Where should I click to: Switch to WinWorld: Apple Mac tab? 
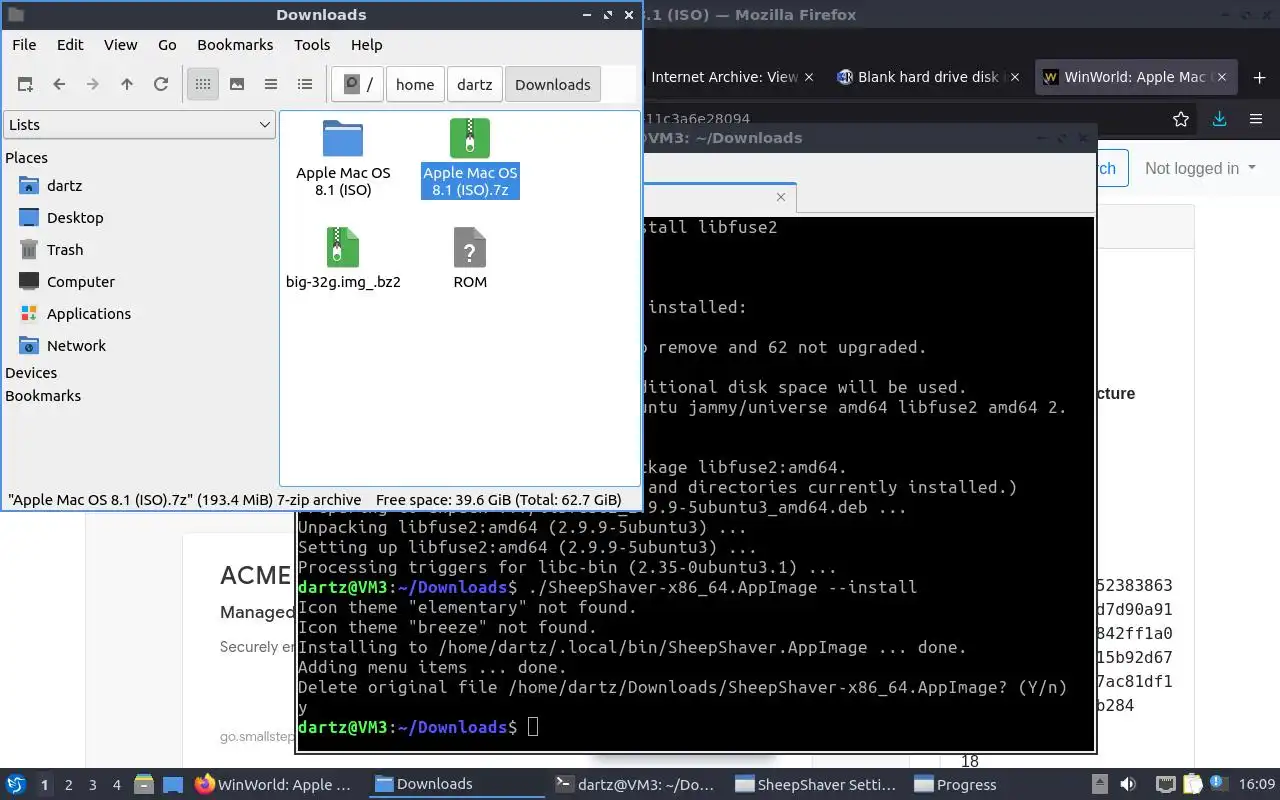[1135, 77]
